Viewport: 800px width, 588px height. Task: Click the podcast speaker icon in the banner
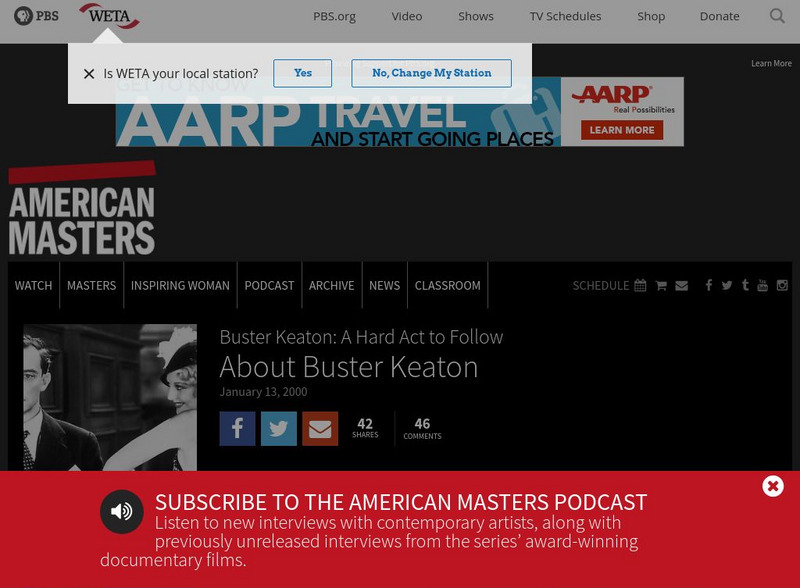point(122,510)
